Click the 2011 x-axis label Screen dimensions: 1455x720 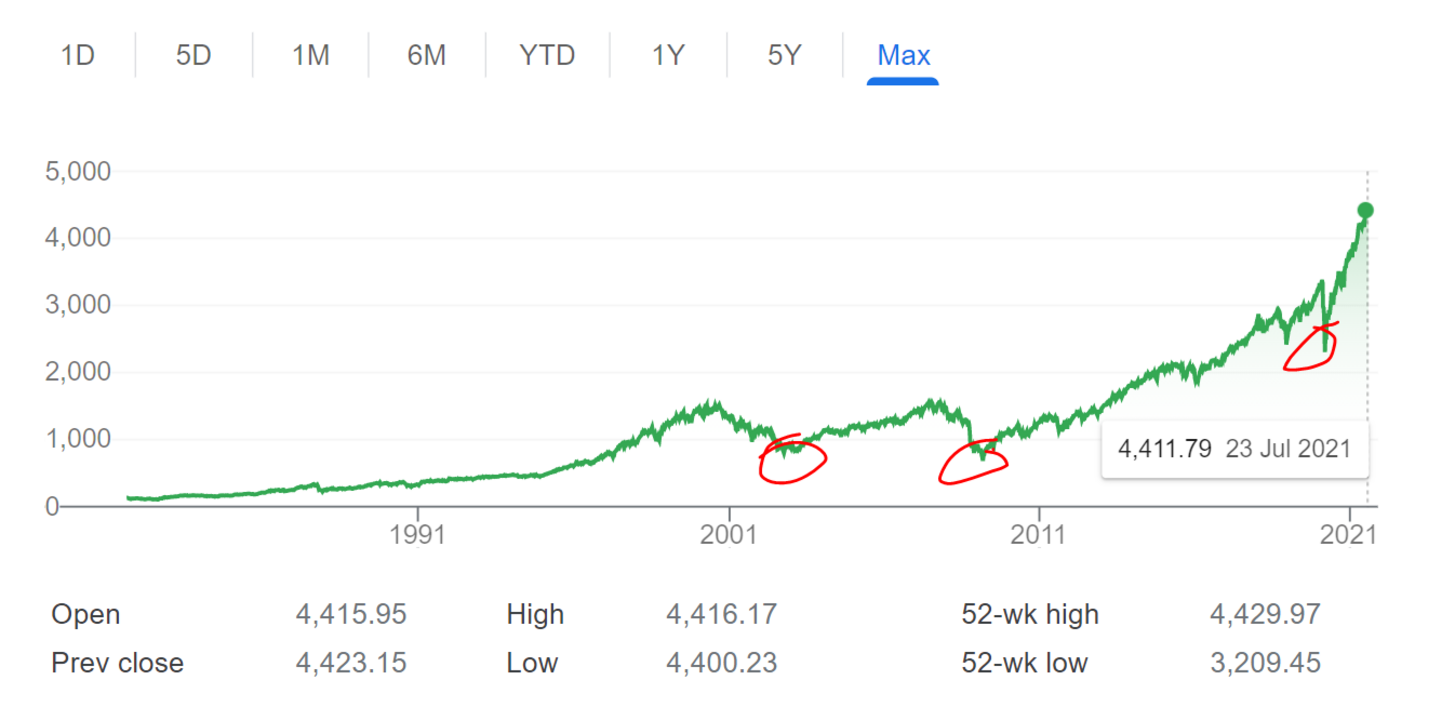pyautogui.click(x=1039, y=533)
